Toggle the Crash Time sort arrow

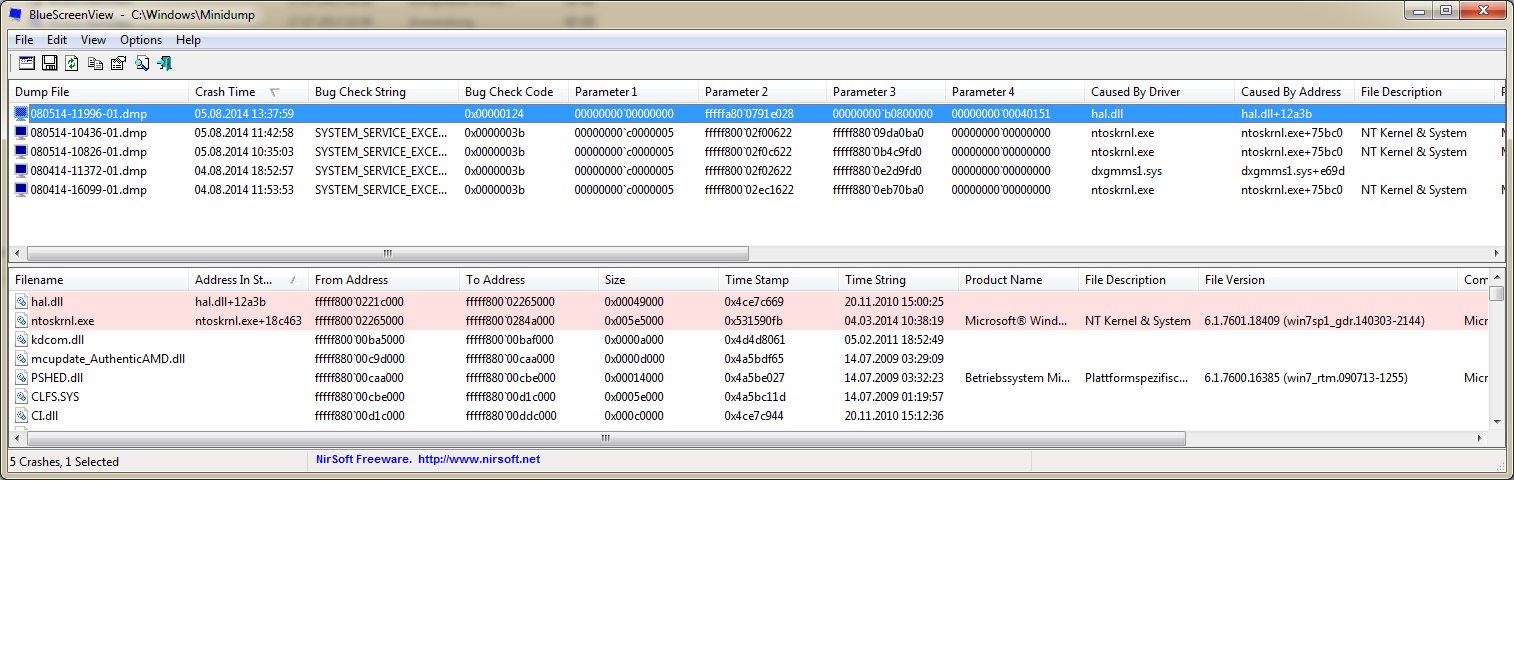(275, 92)
